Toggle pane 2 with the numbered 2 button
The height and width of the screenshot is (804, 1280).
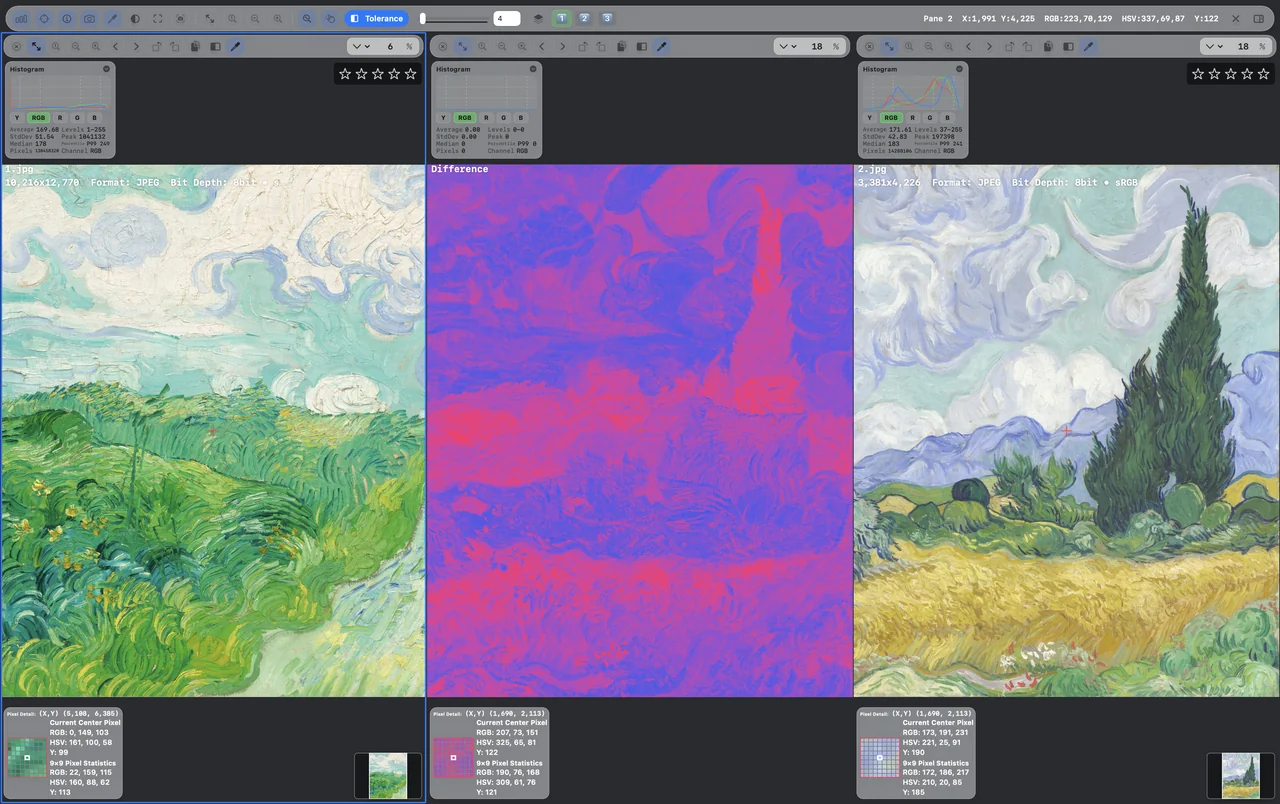584,19
